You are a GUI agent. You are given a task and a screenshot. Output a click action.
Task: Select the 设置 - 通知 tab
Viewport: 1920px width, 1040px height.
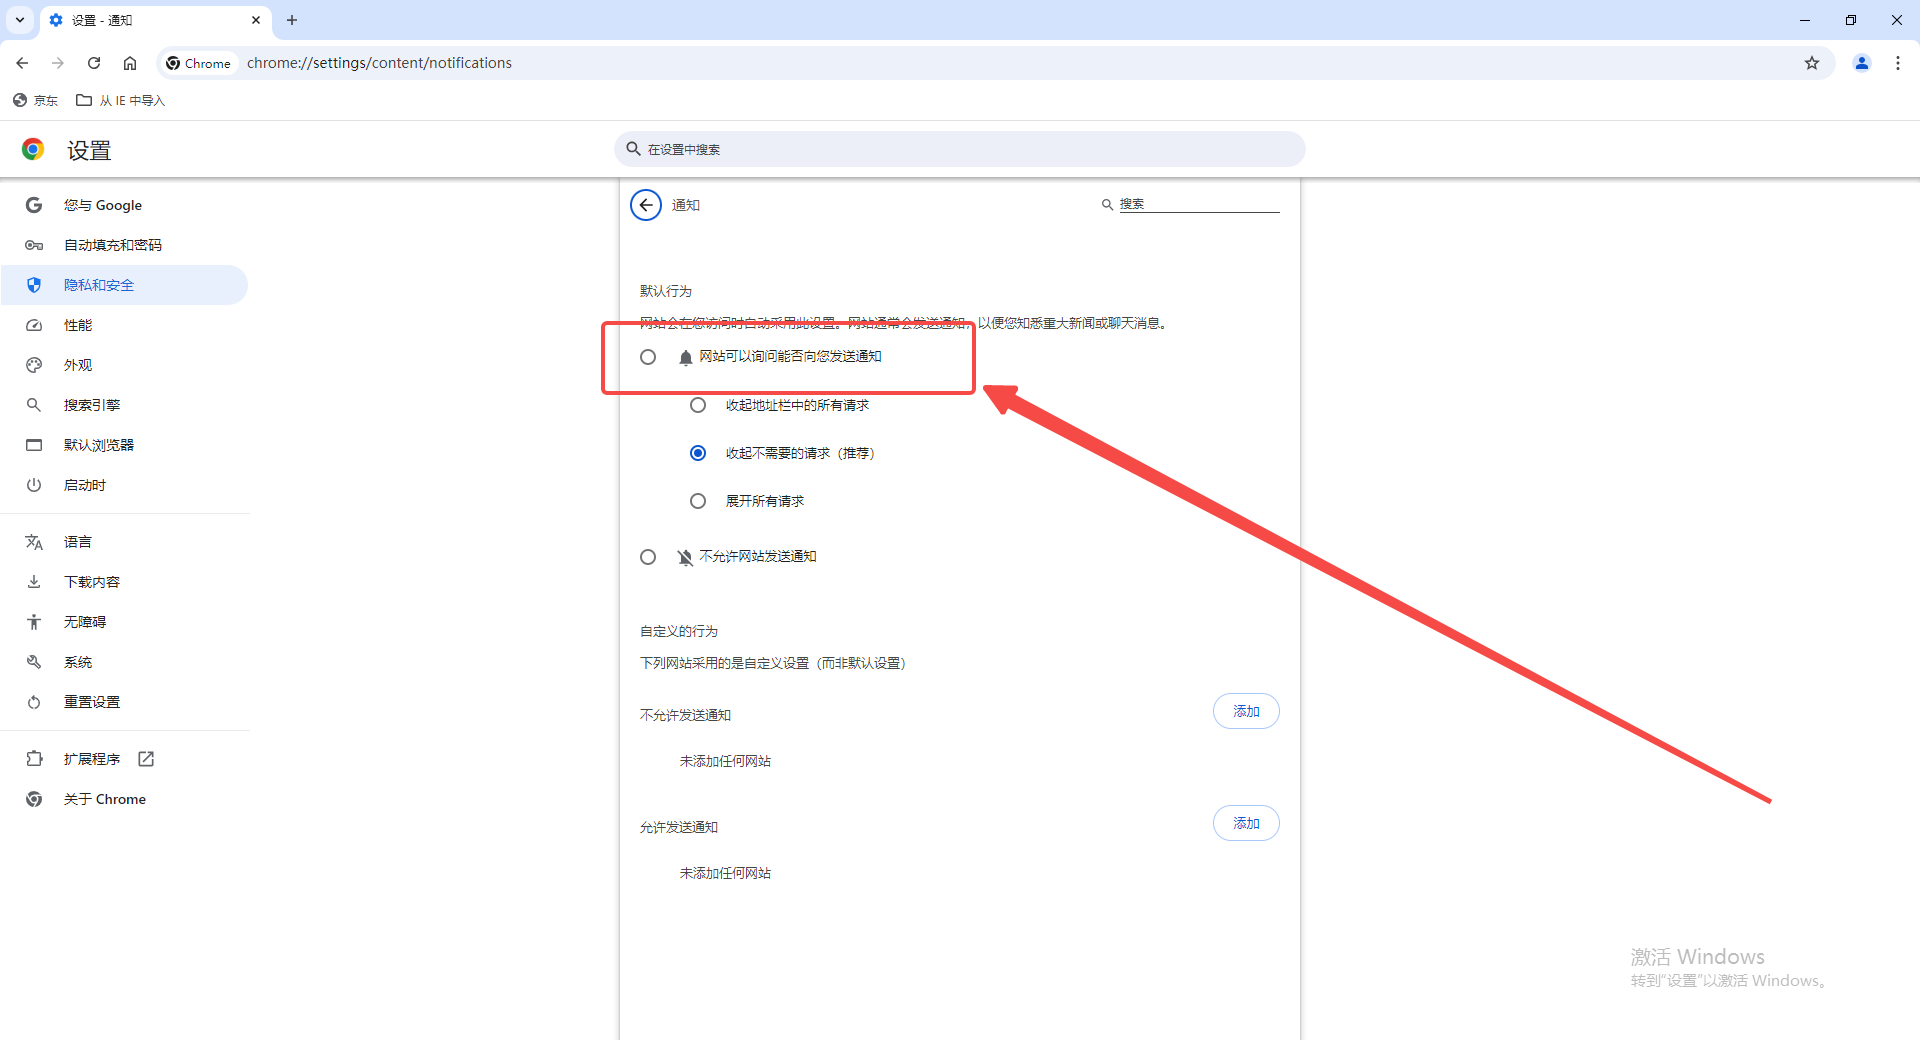[x=155, y=20]
